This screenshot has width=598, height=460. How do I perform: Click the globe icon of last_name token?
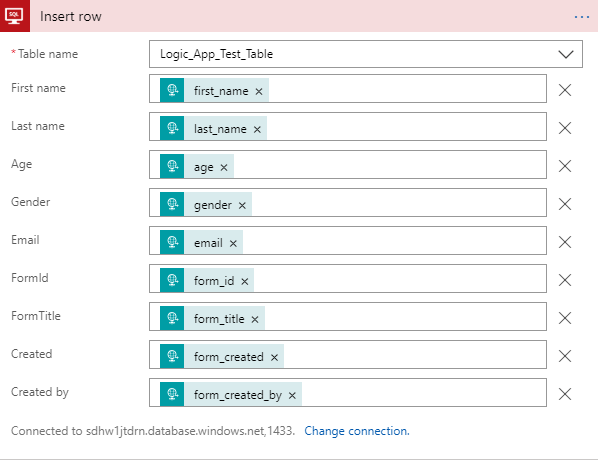(172, 128)
